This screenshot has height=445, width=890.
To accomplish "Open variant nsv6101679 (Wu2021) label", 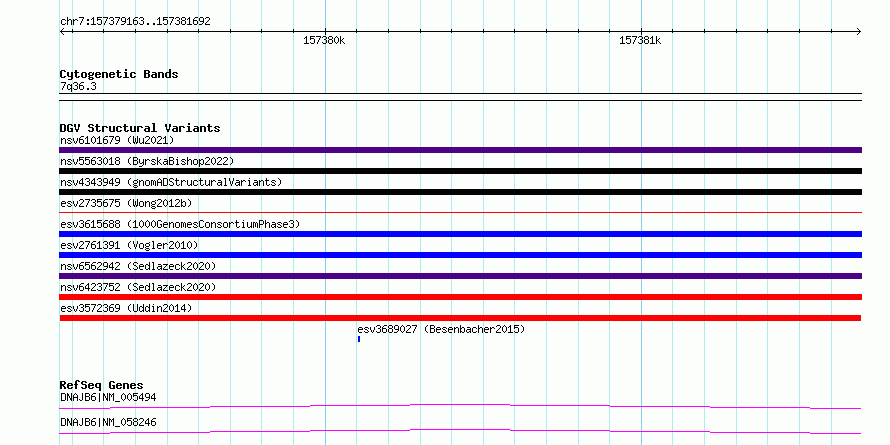I will pyautogui.click(x=117, y=140).
